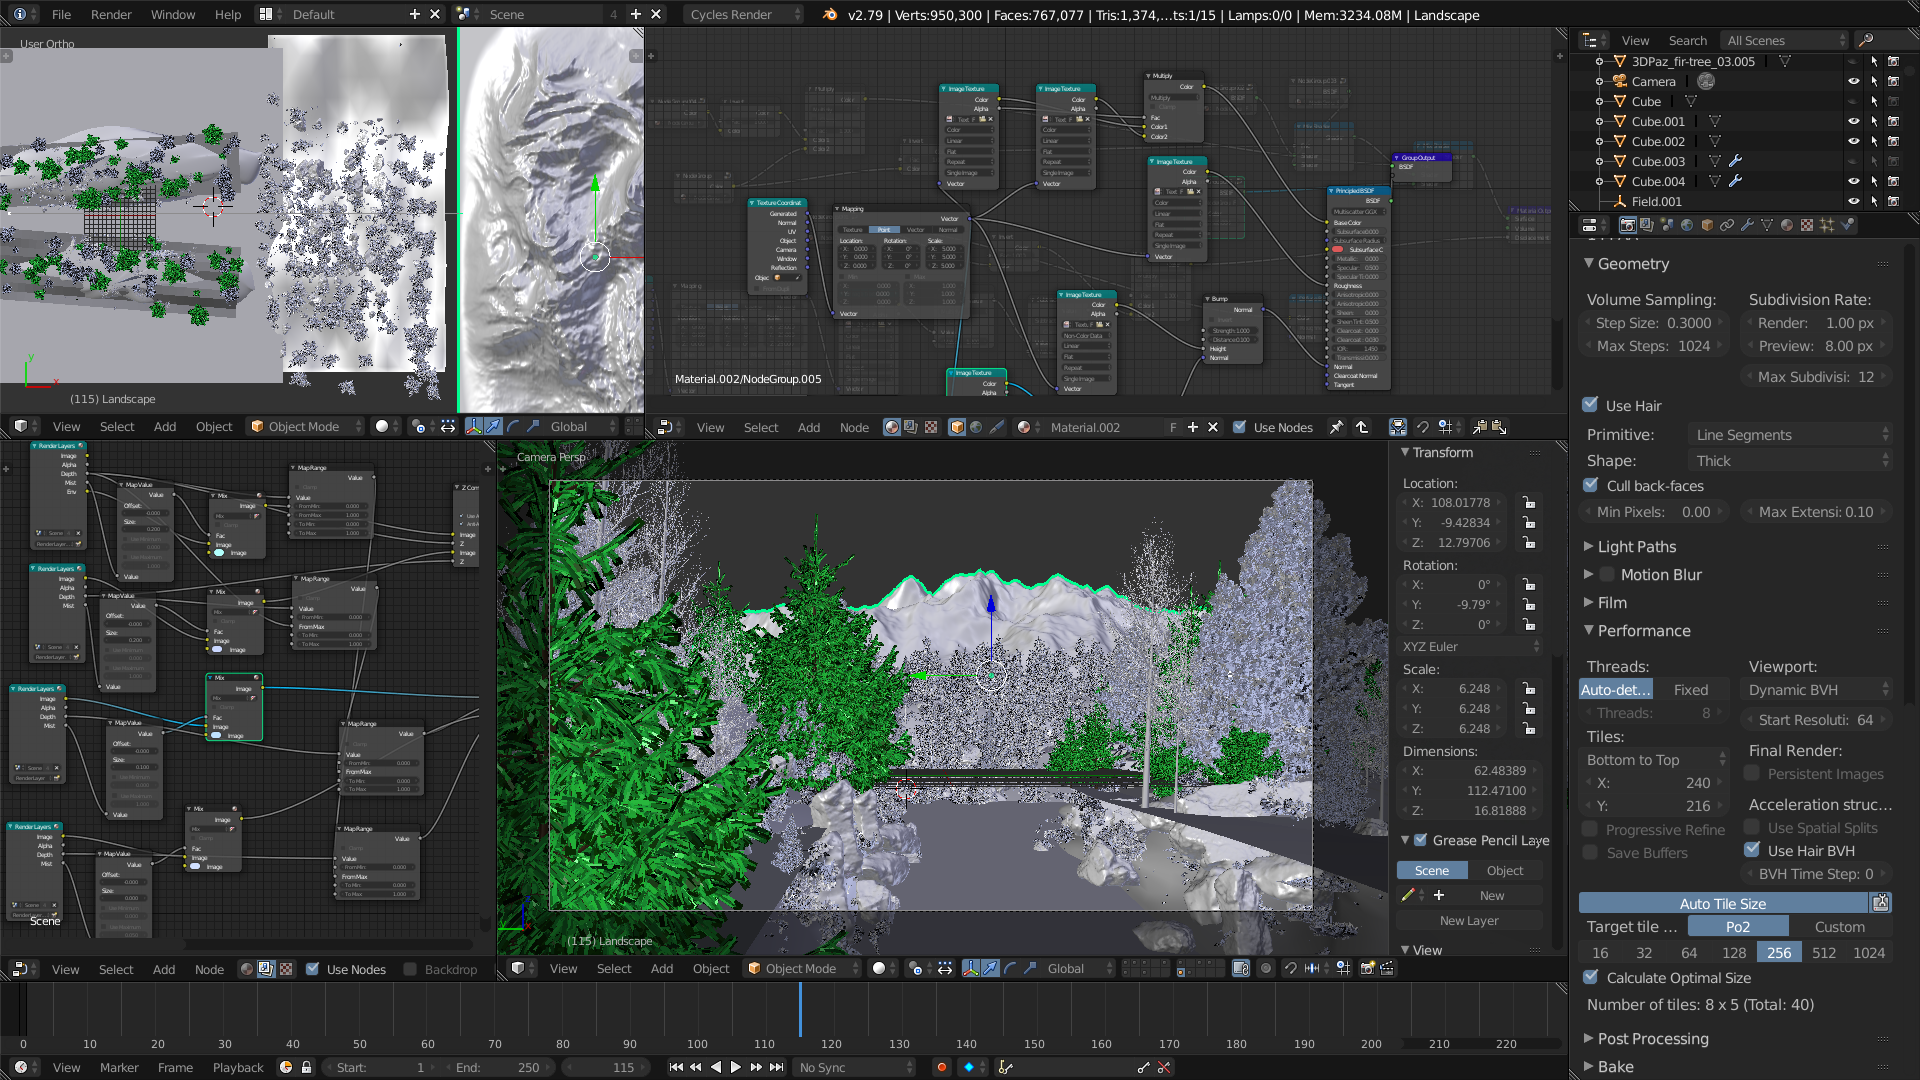This screenshot has width=1920, height=1080.
Task: Open the outliner search magnifier
Action: coord(1865,40)
